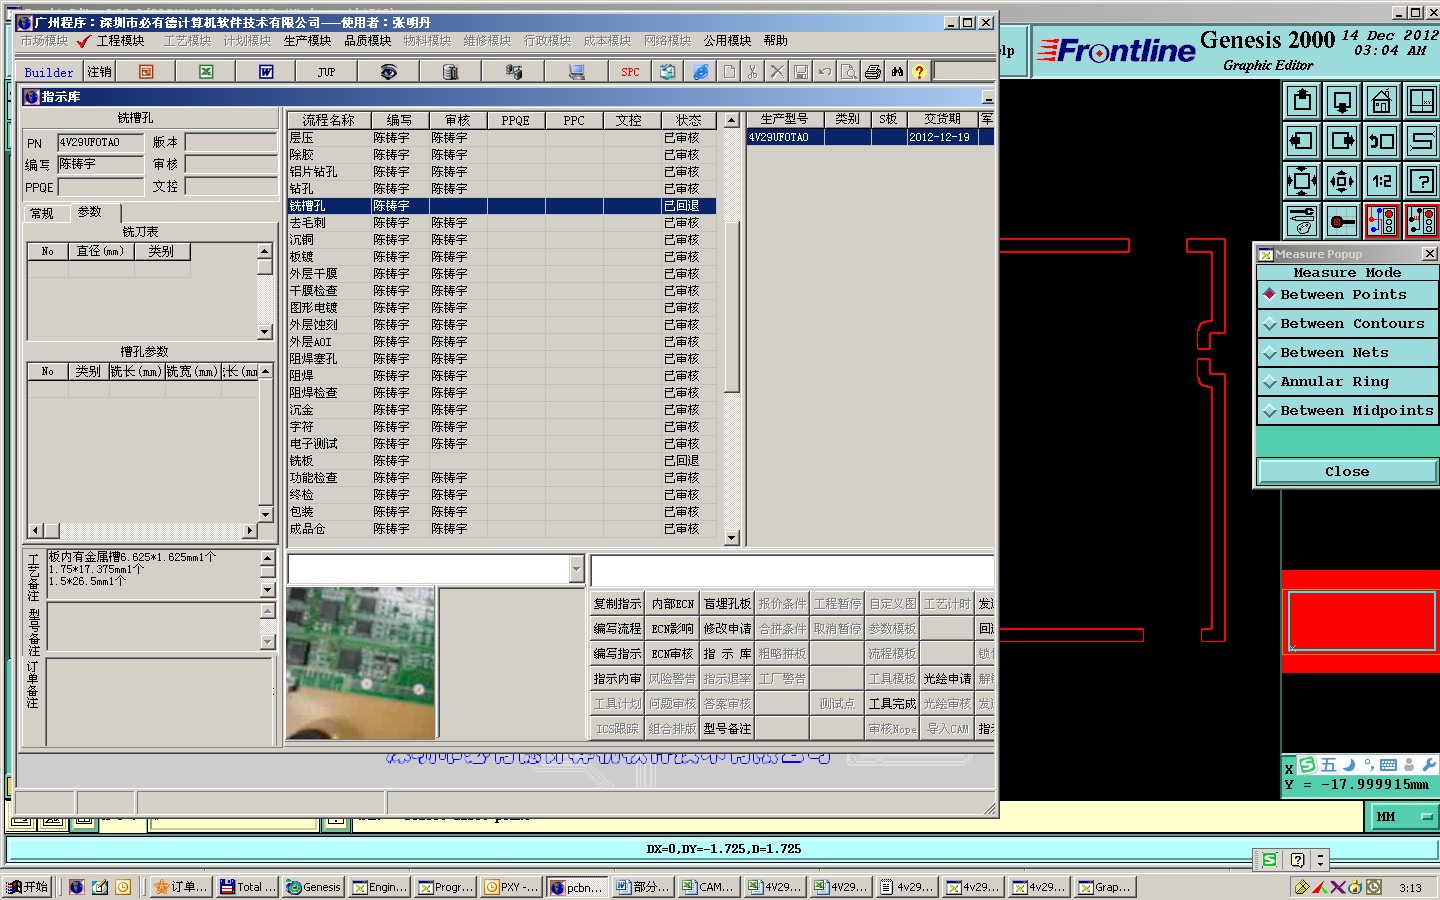Click the PN input field
Image resolution: width=1440 pixels, height=900 pixels.
tap(101, 143)
